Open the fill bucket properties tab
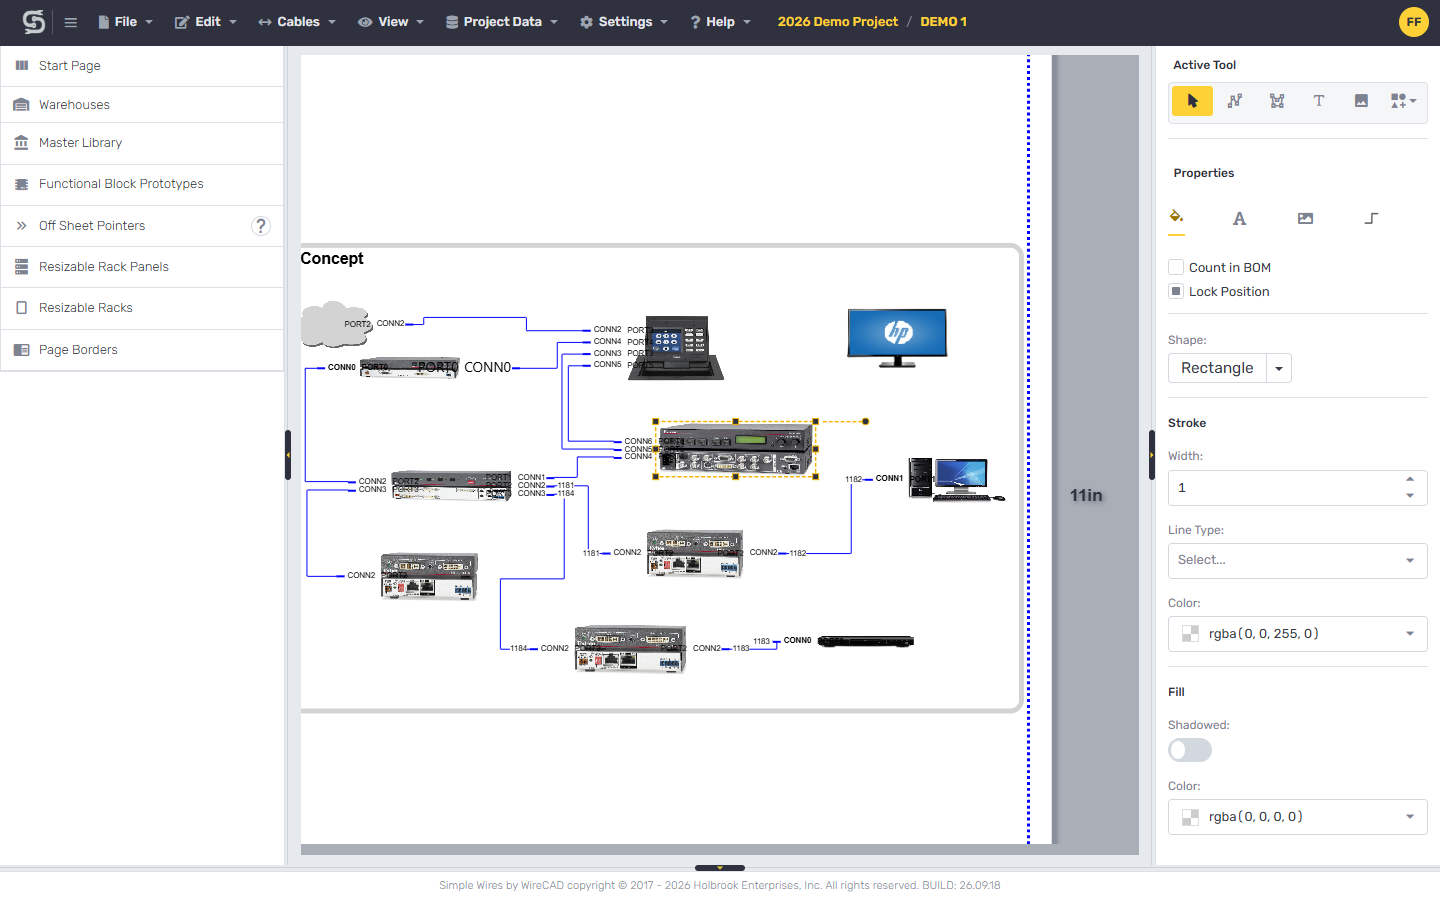The width and height of the screenshot is (1440, 900). point(1176,217)
